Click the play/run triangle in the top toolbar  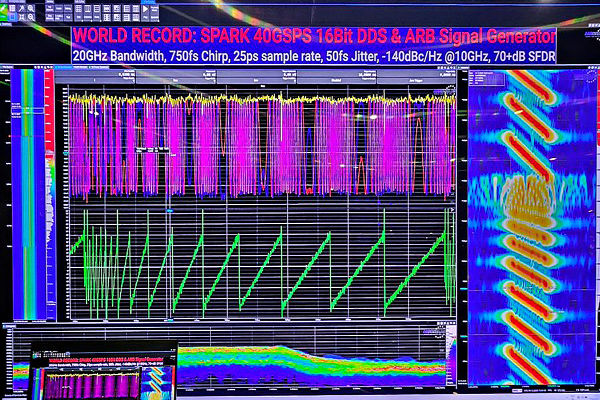[x=146, y=8]
